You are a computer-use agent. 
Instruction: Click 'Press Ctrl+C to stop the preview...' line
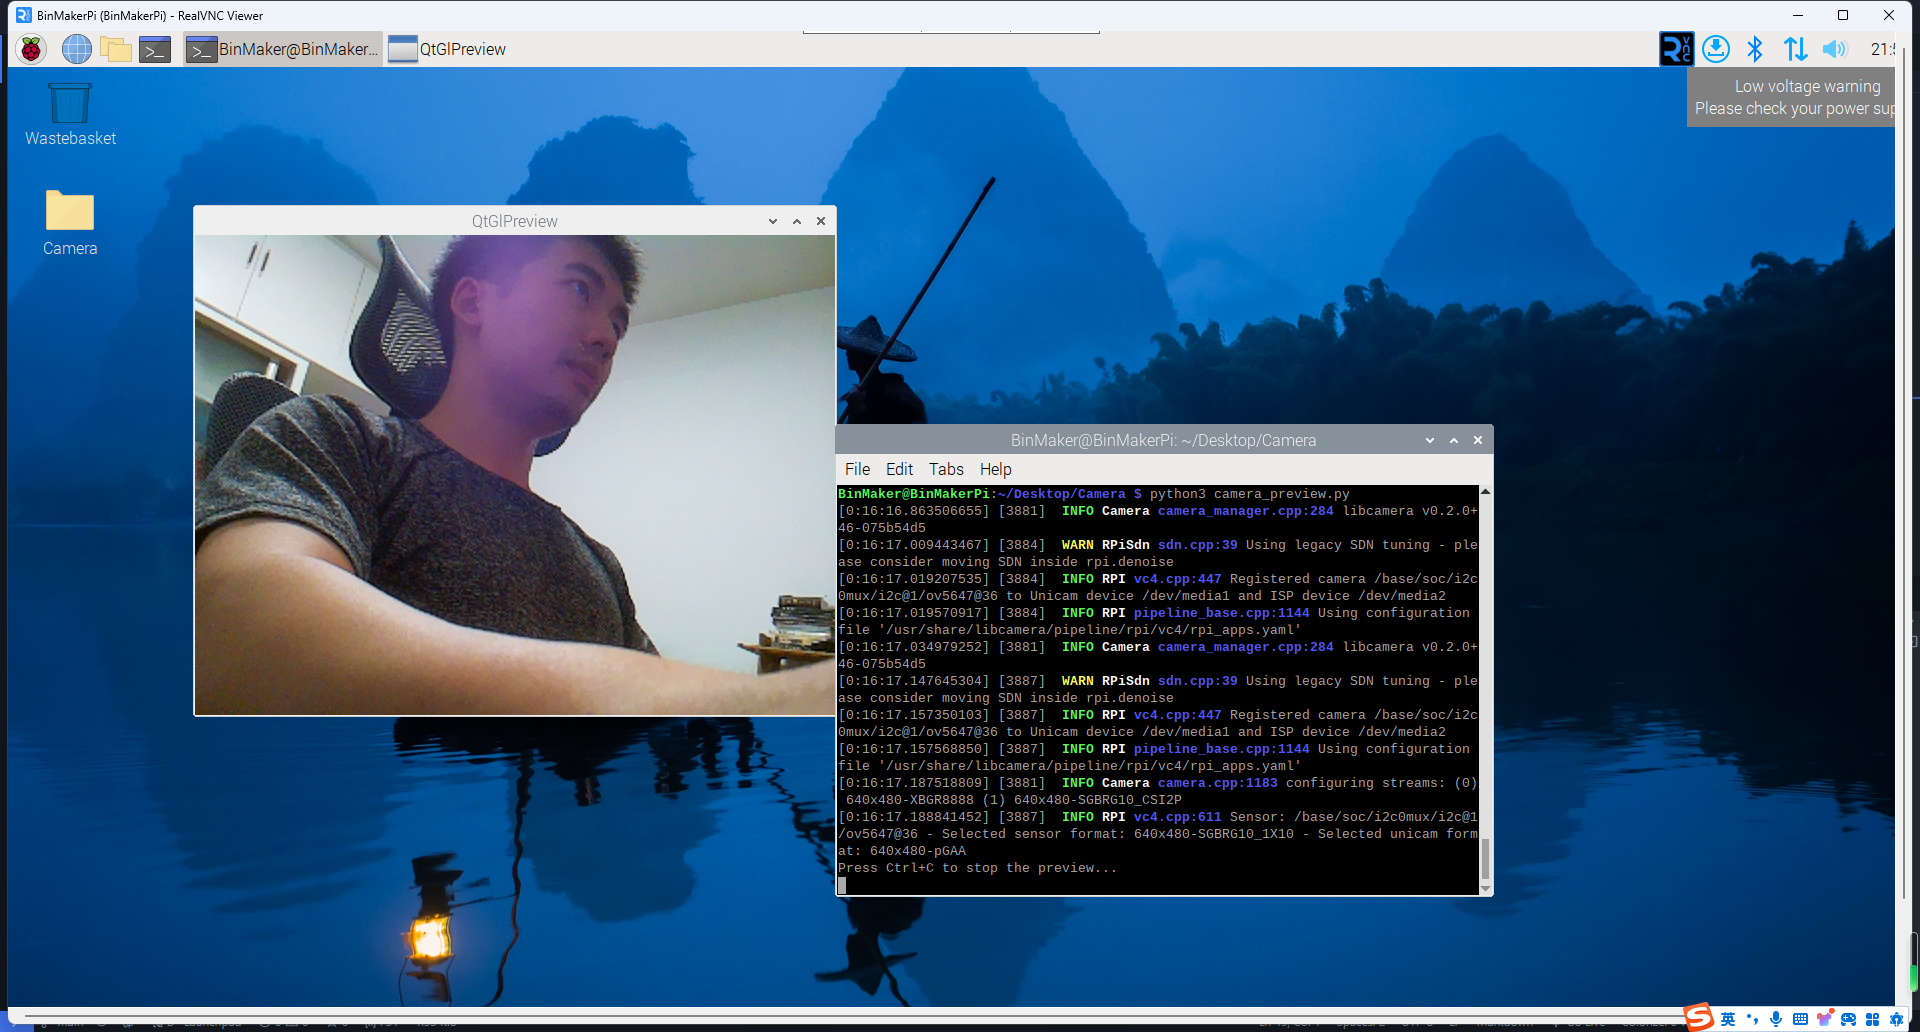tap(977, 868)
